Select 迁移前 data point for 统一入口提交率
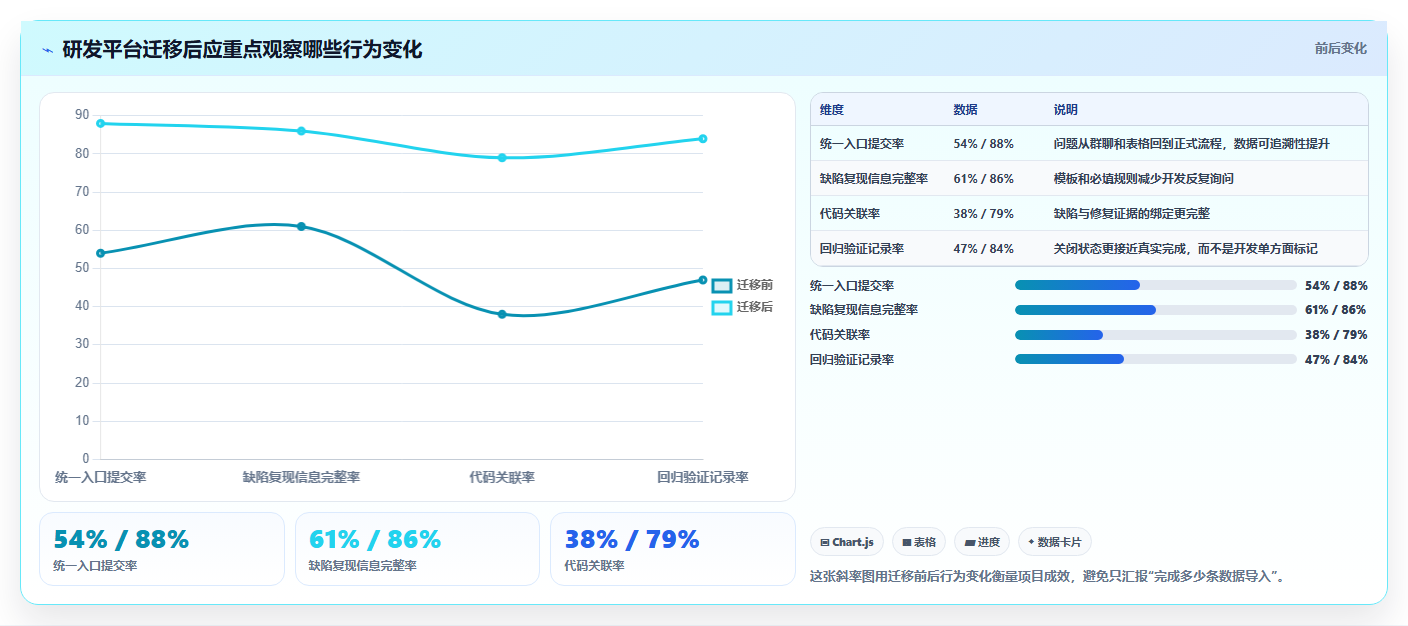Screen dimensions: 1408x626 [x=100, y=253]
